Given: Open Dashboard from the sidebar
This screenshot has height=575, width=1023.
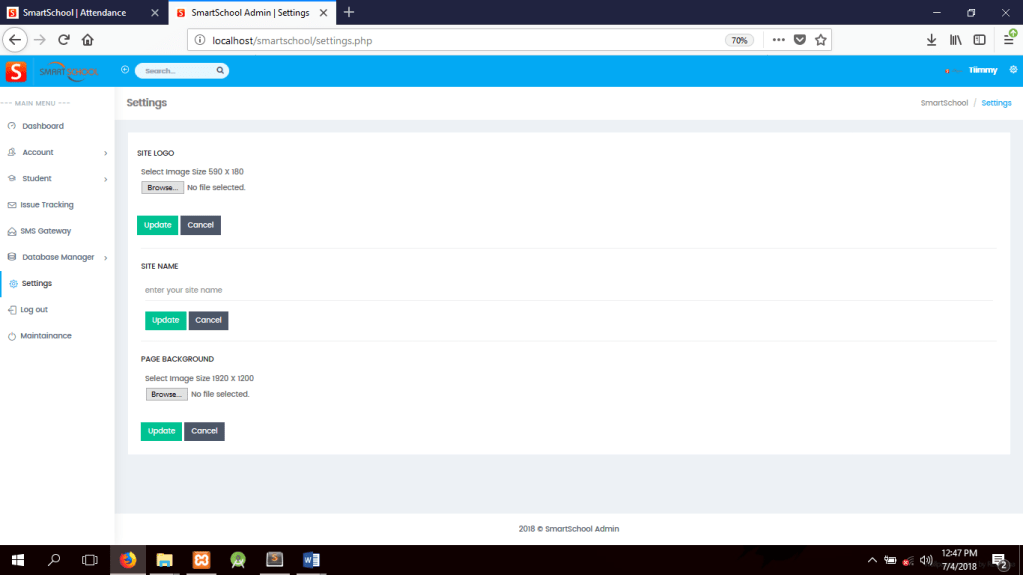Looking at the screenshot, I should tap(42, 126).
